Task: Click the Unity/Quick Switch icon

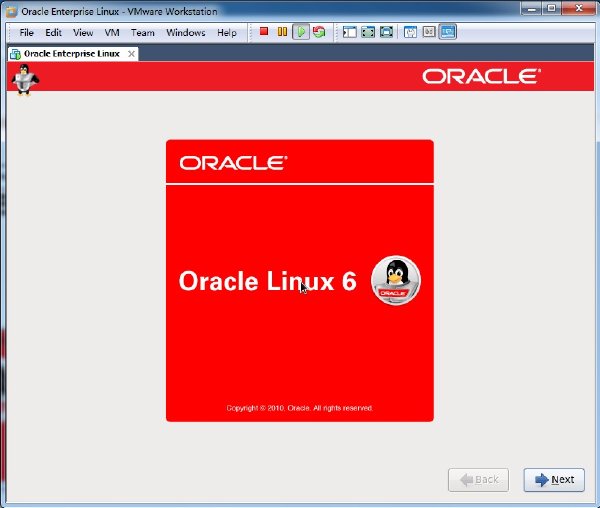Action: pos(386,32)
